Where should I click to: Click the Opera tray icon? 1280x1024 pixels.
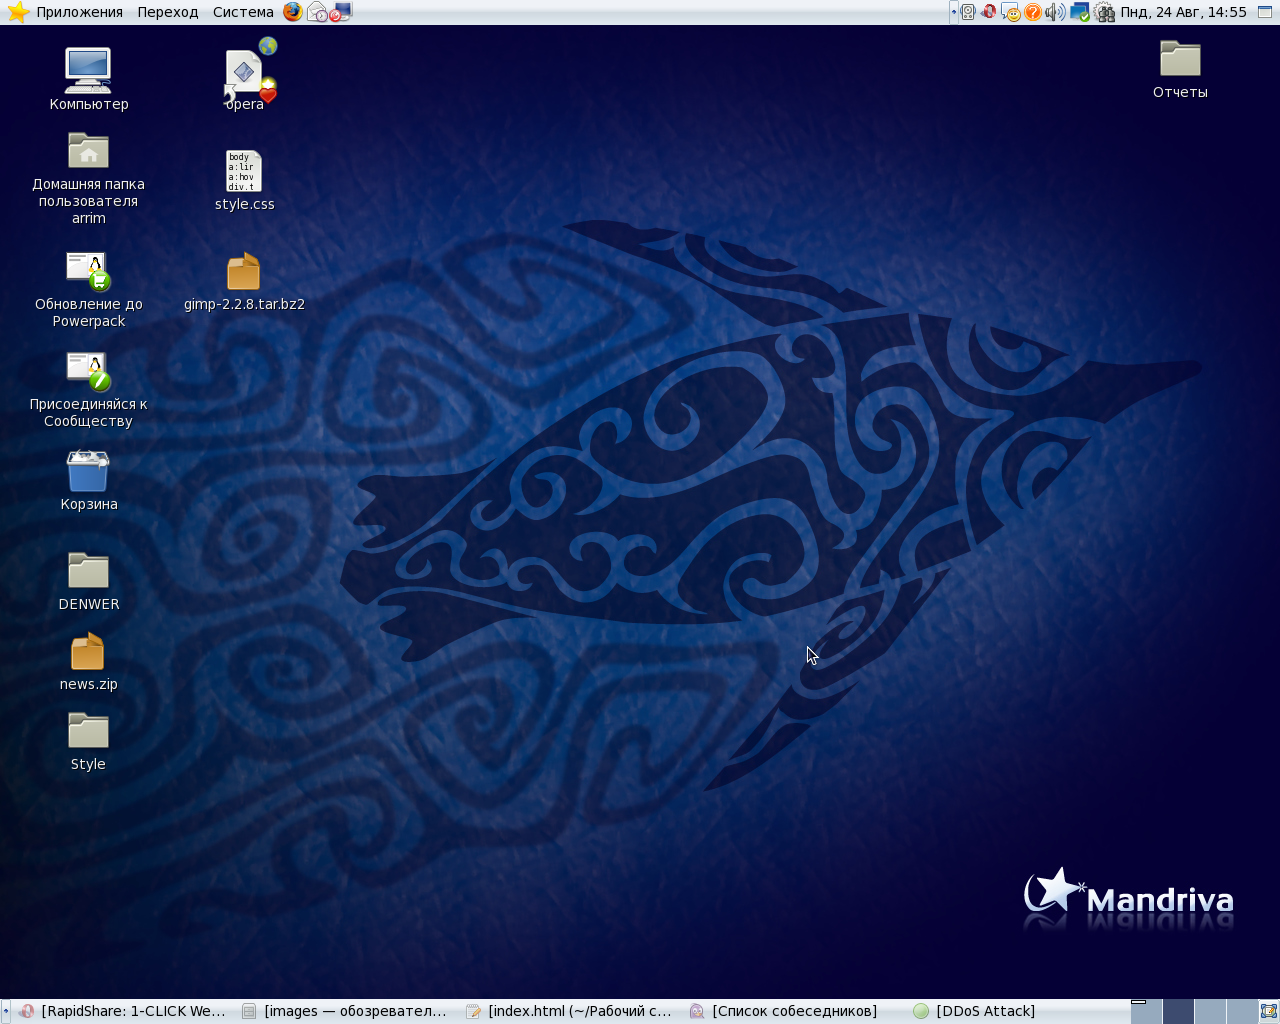(x=989, y=12)
